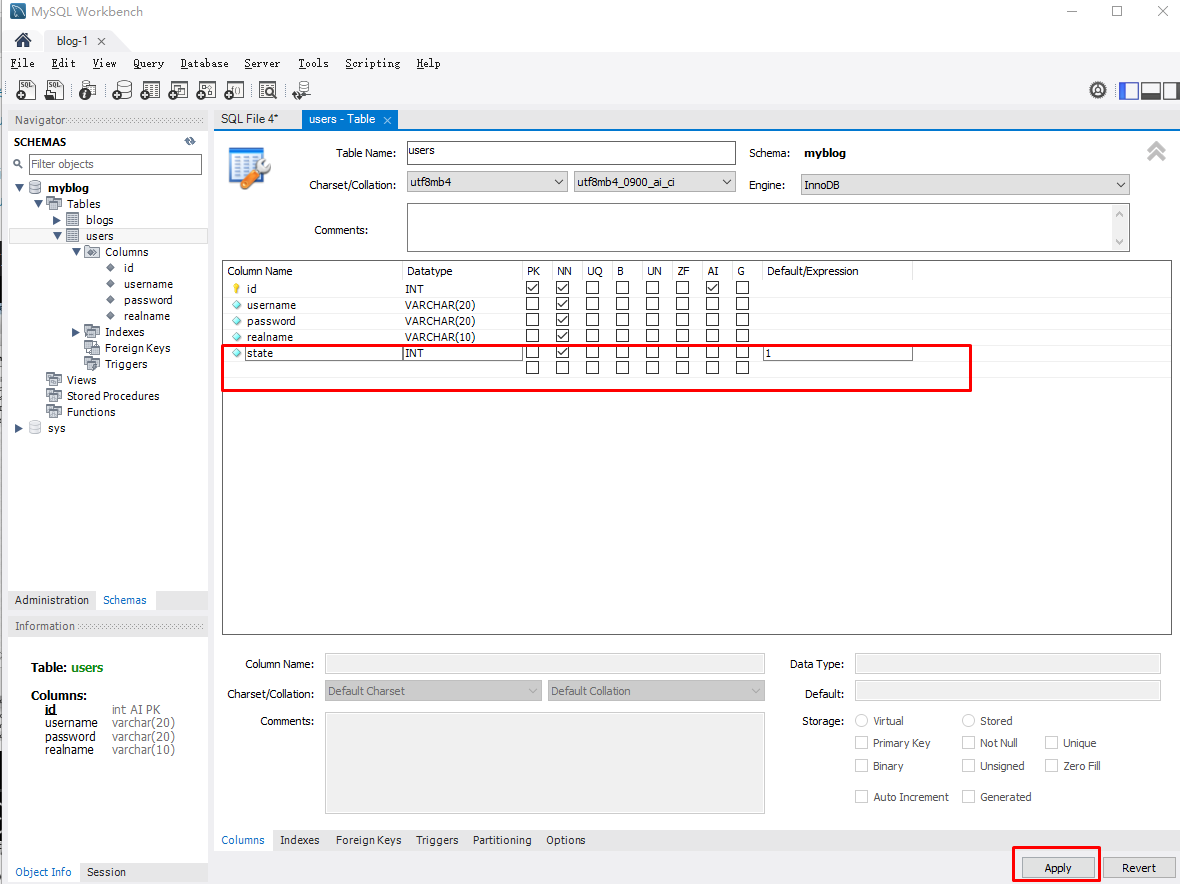The image size is (1180, 884).
Task: Create new stored procedure toolbar icon
Action: tap(206, 90)
